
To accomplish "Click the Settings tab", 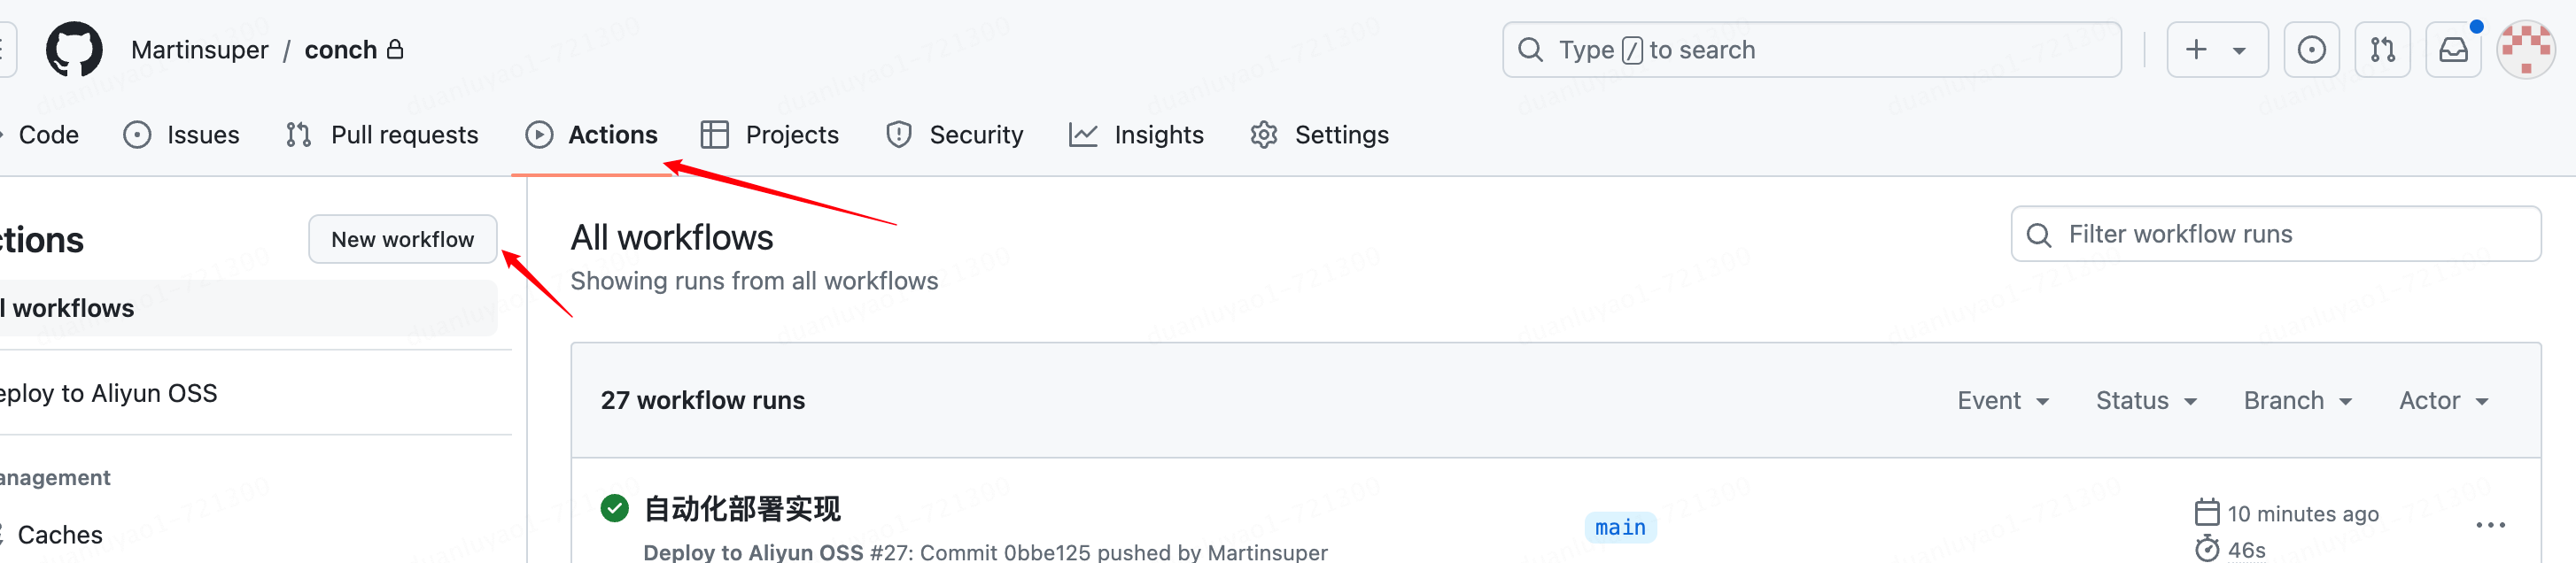I will (x=1319, y=135).
